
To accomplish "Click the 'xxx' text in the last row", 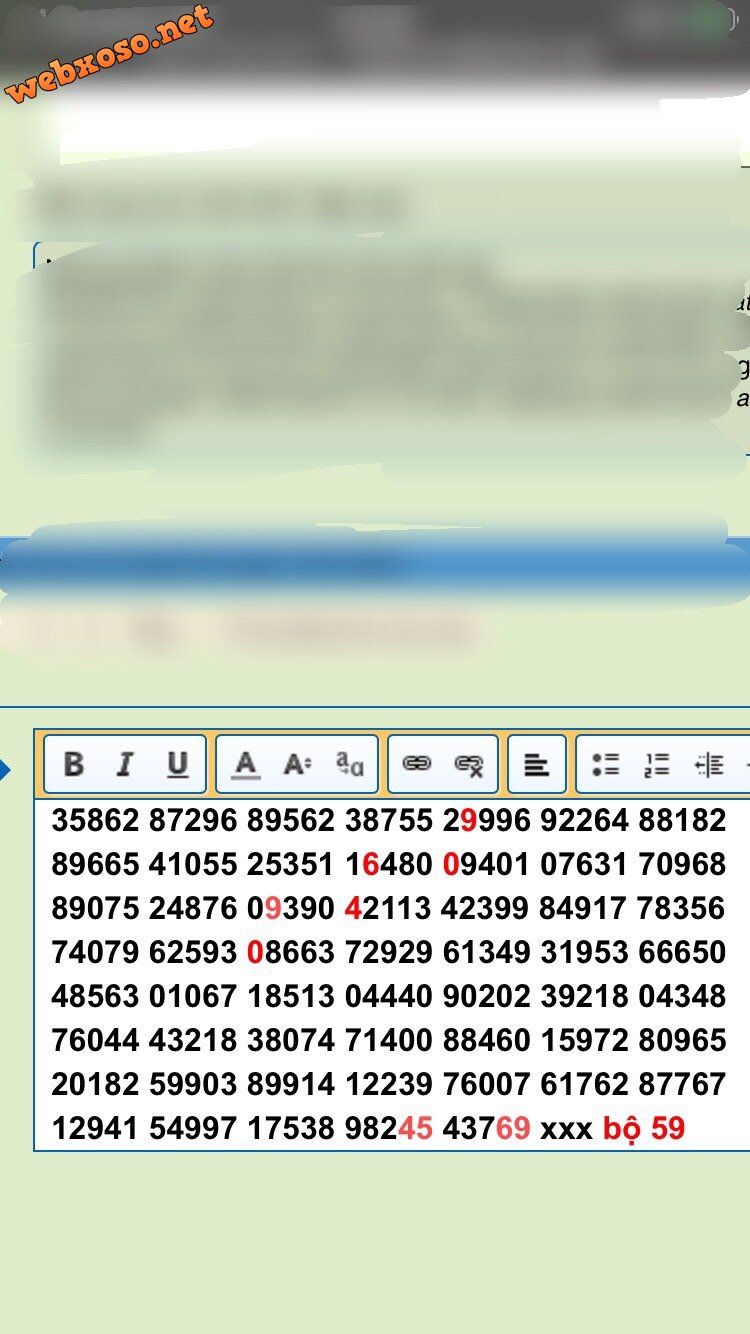I will (567, 1131).
